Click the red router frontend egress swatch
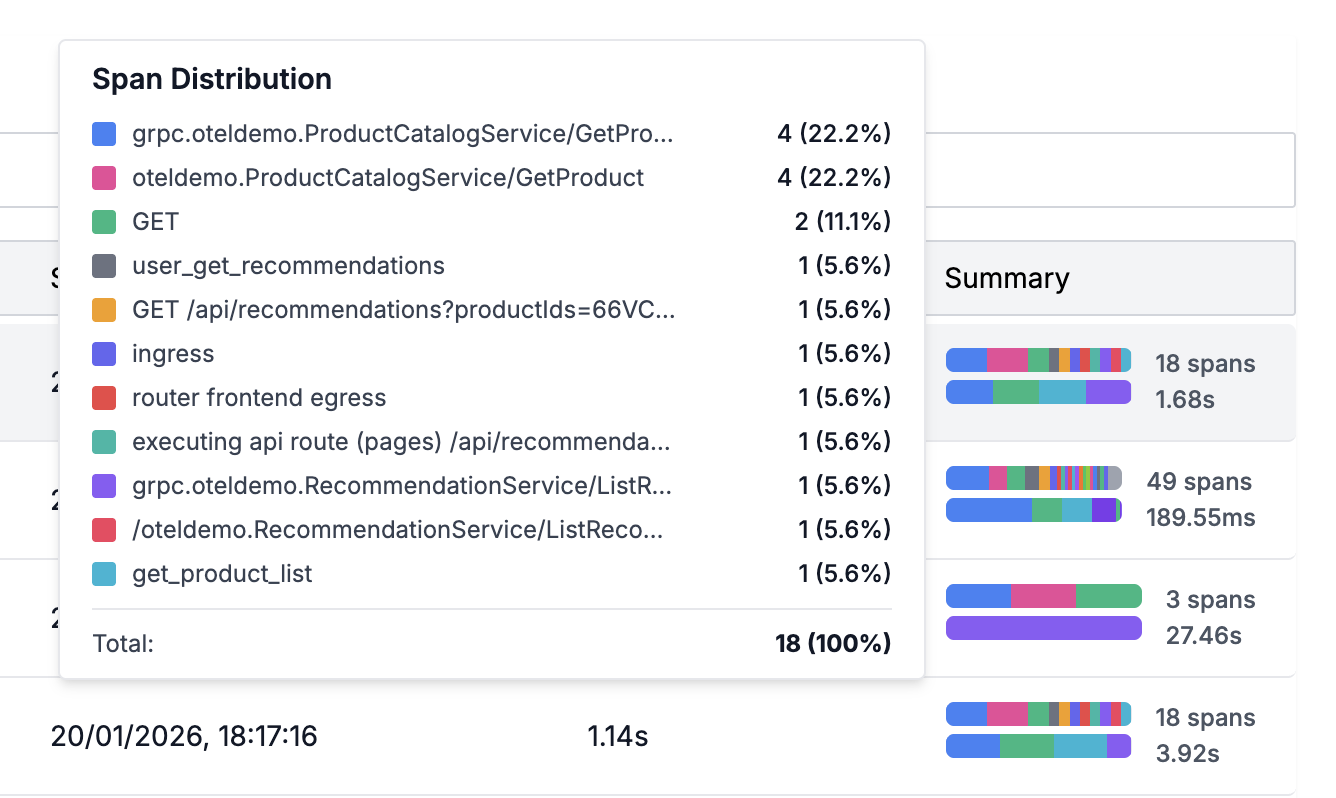 coord(105,398)
